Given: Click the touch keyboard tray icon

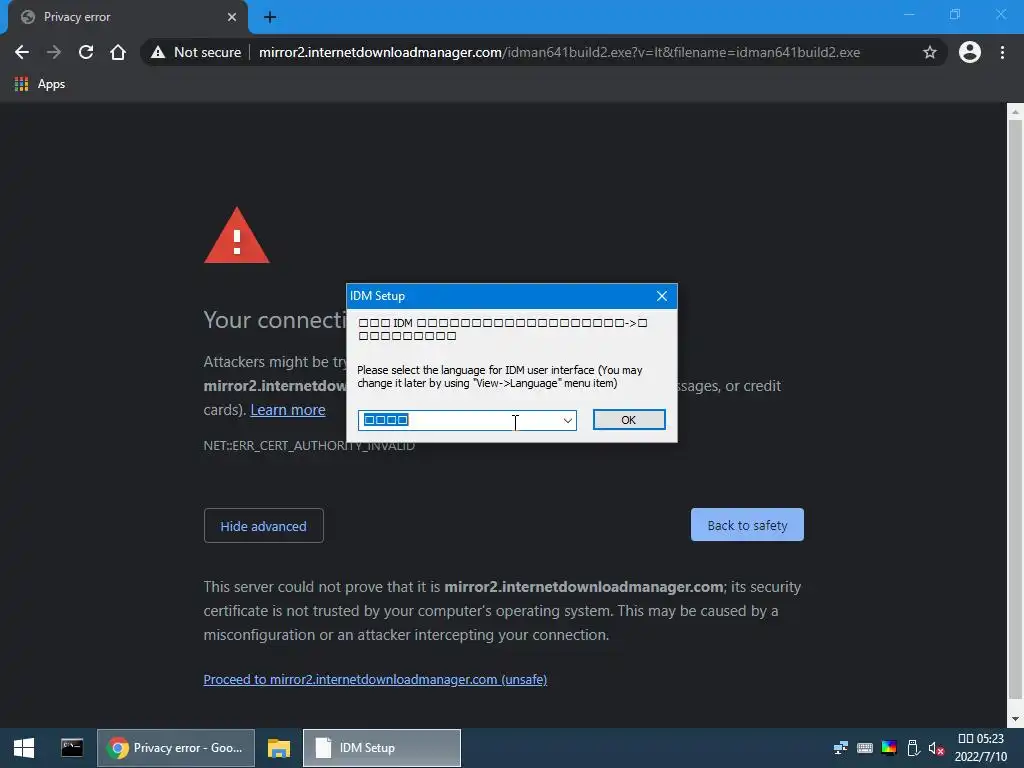Looking at the screenshot, I should tap(865, 748).
